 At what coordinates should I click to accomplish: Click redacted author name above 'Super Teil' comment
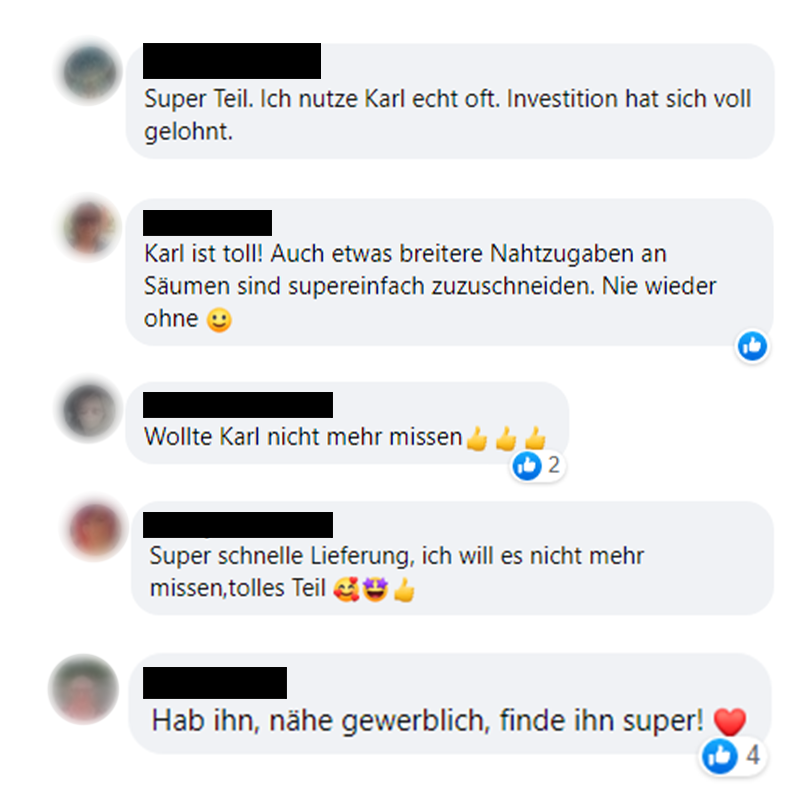click(x=232, y=61)
